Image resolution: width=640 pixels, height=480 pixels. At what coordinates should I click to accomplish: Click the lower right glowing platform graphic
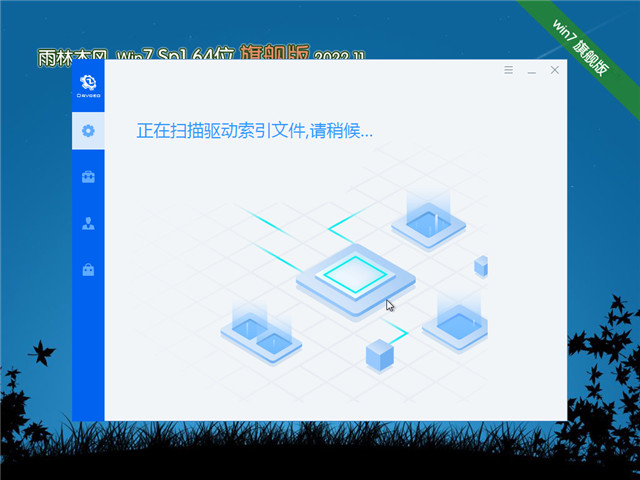pos(460,322)
